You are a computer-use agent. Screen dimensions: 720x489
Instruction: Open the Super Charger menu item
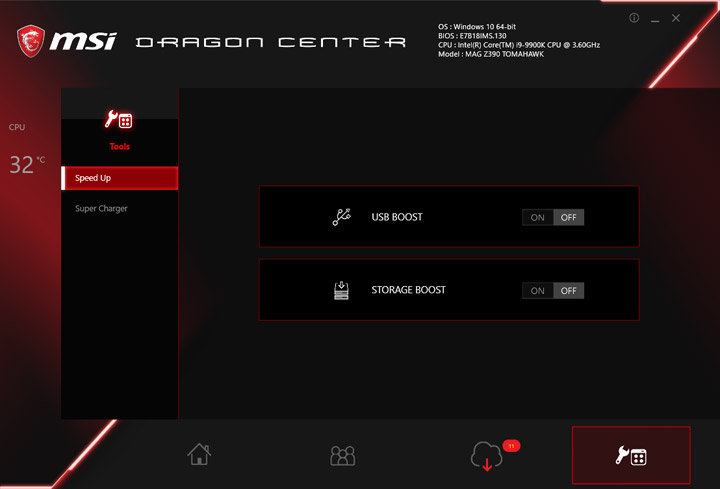(x=101, y=208)
